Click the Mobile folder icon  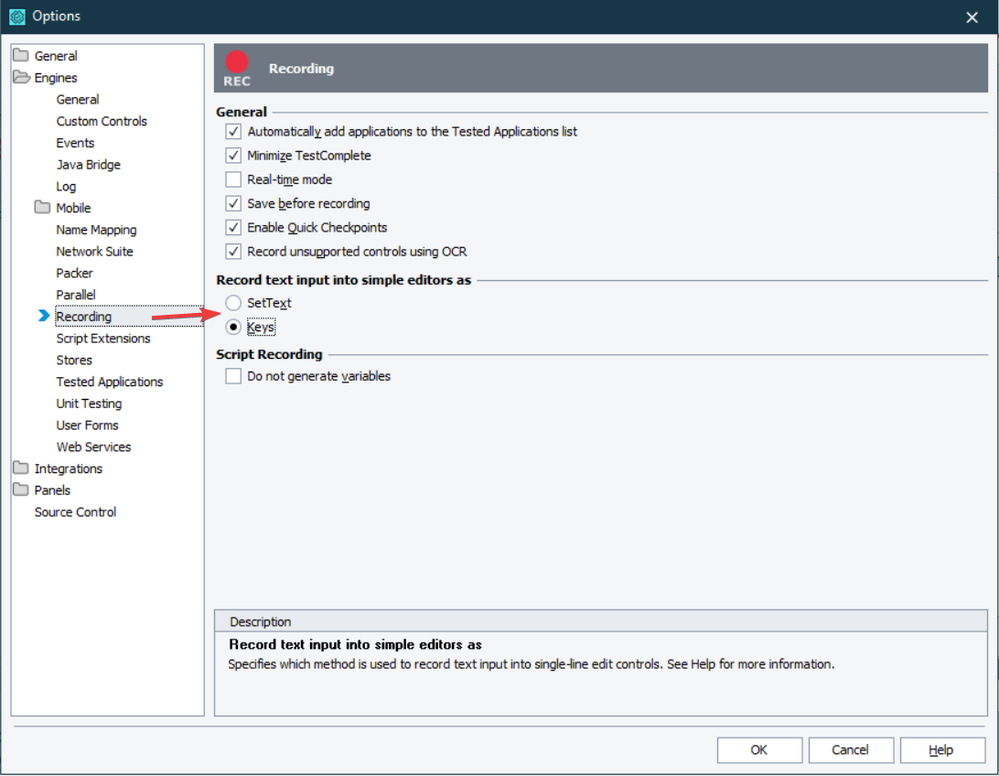pyautogui.click(x=42, y=207)
